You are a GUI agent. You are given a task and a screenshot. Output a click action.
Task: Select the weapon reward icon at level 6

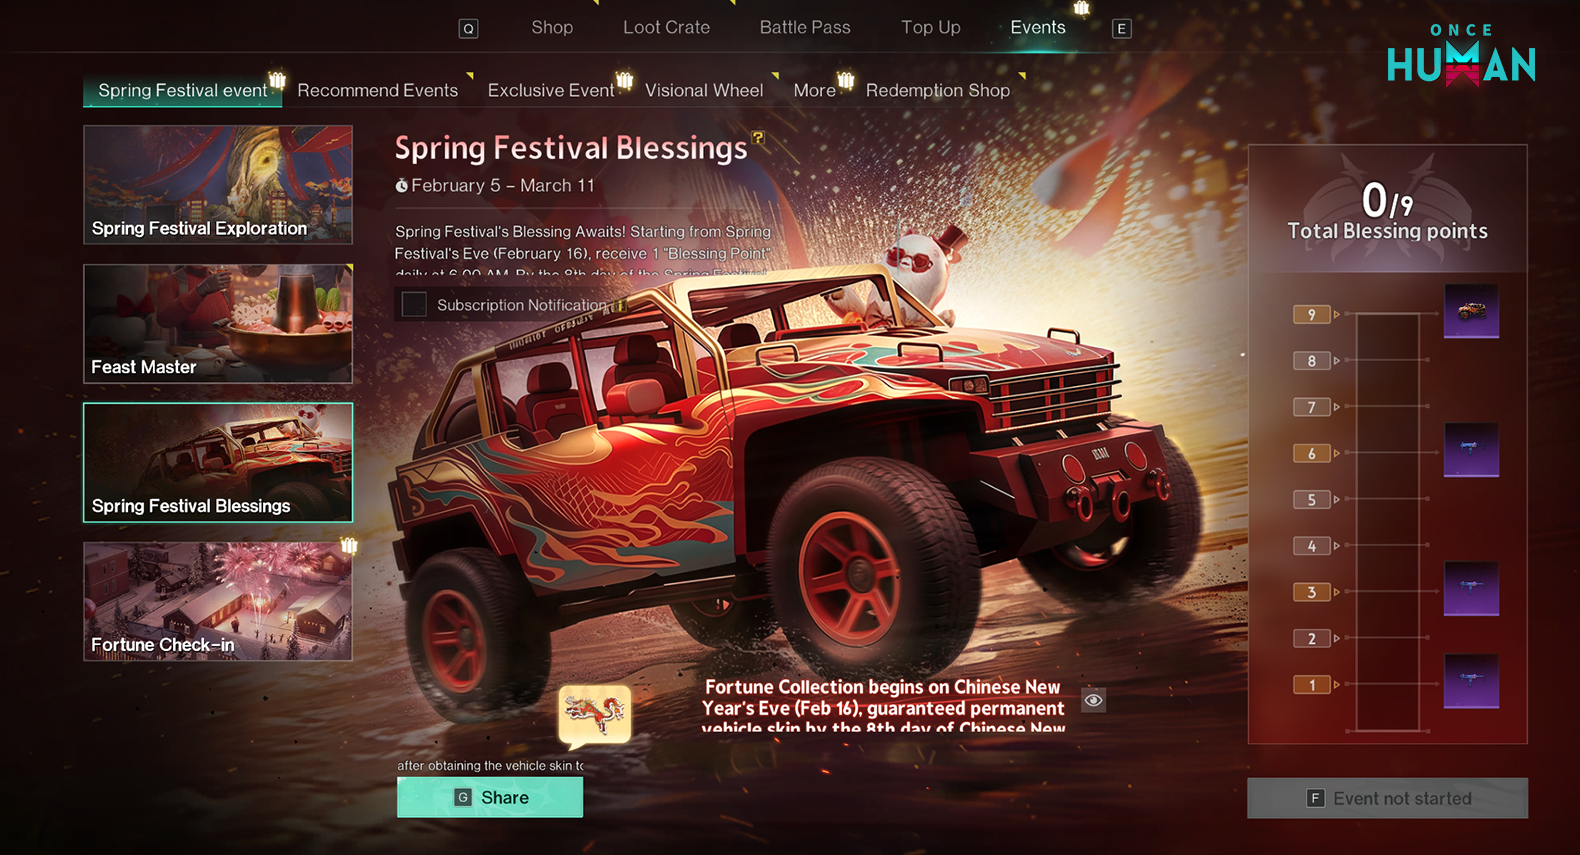click(1471, 450)
